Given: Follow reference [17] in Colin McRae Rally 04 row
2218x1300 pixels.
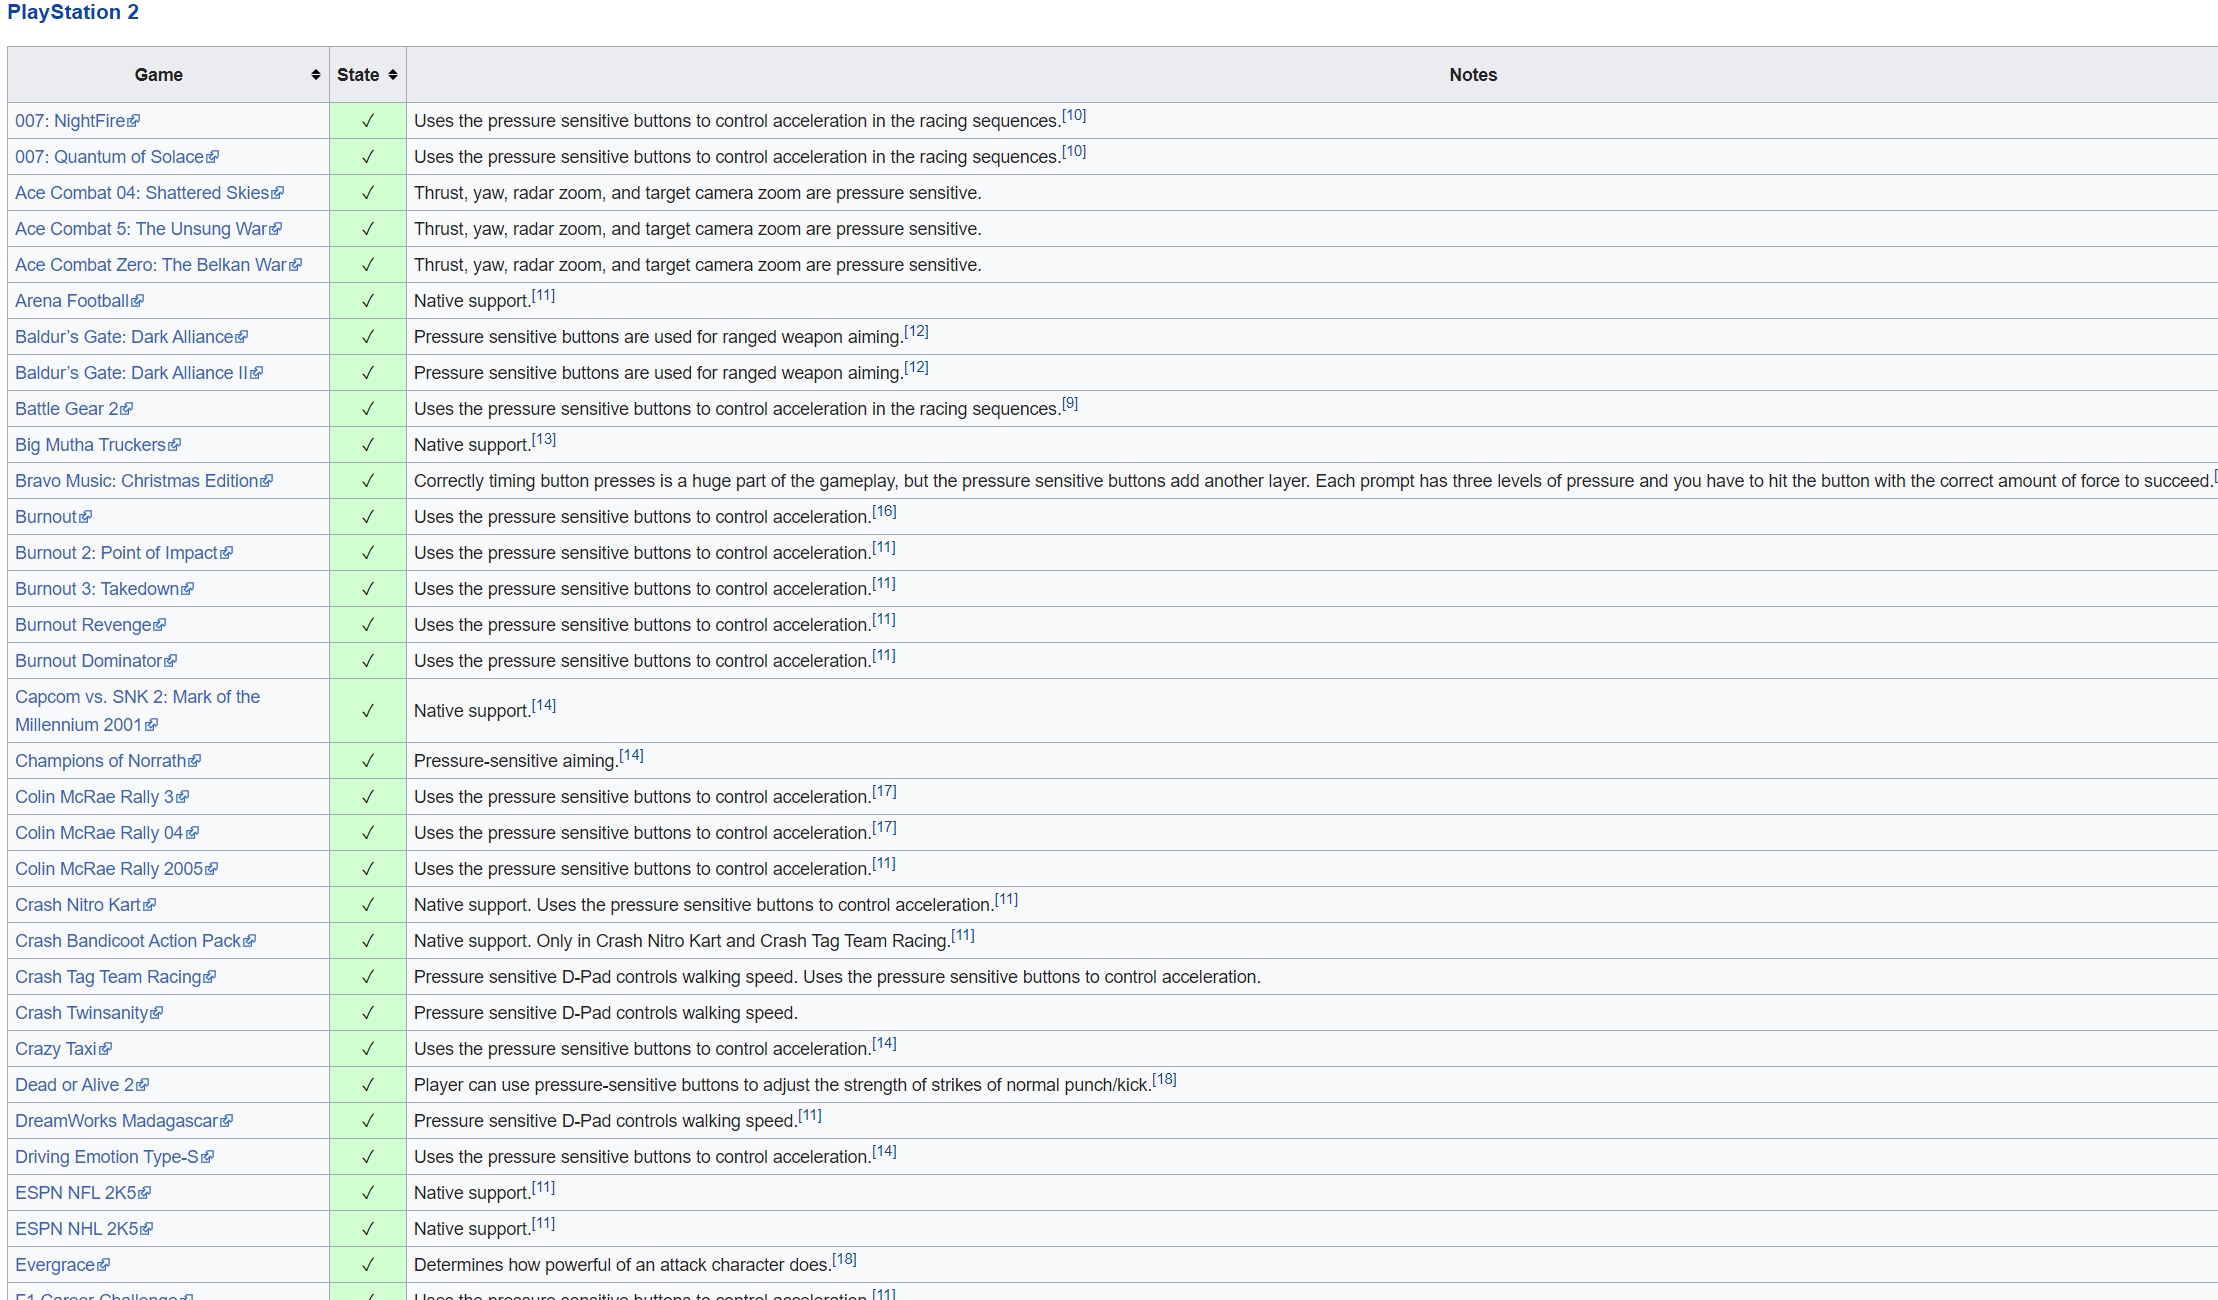Looking at the screenshot, I should click(884, 828).
